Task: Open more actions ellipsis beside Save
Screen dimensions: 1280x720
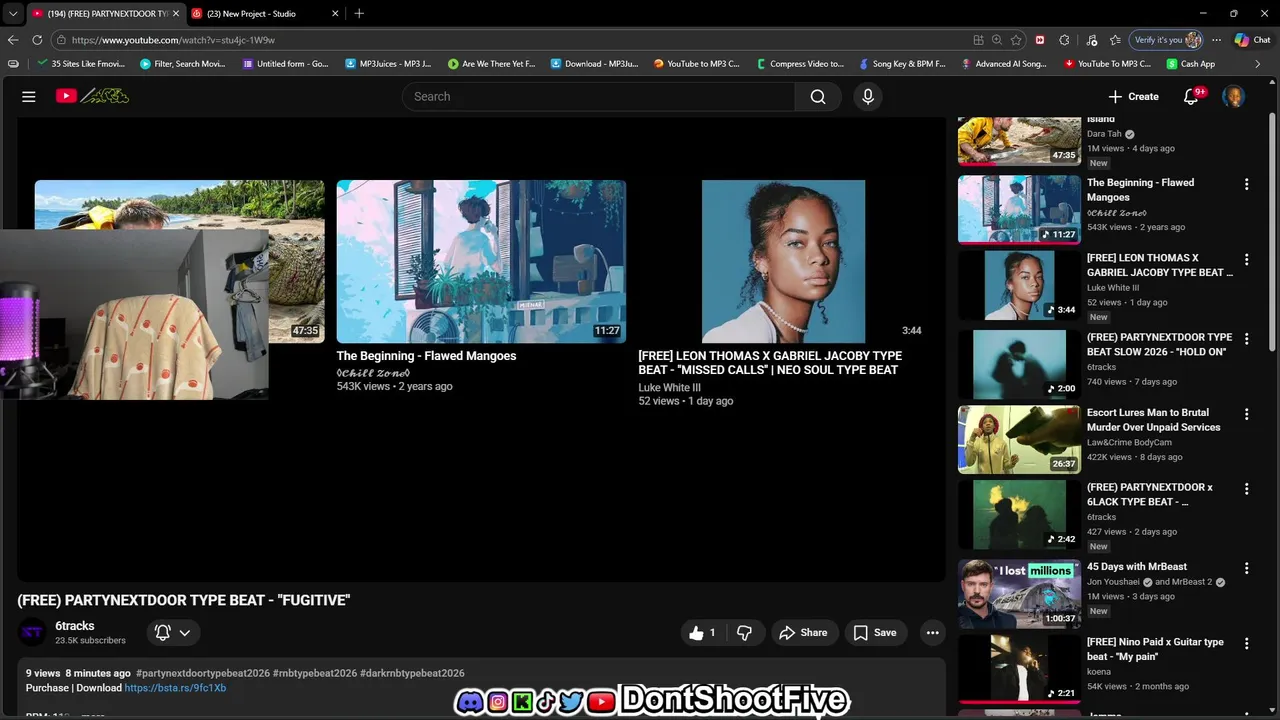Action: click(x=932, y=632)
